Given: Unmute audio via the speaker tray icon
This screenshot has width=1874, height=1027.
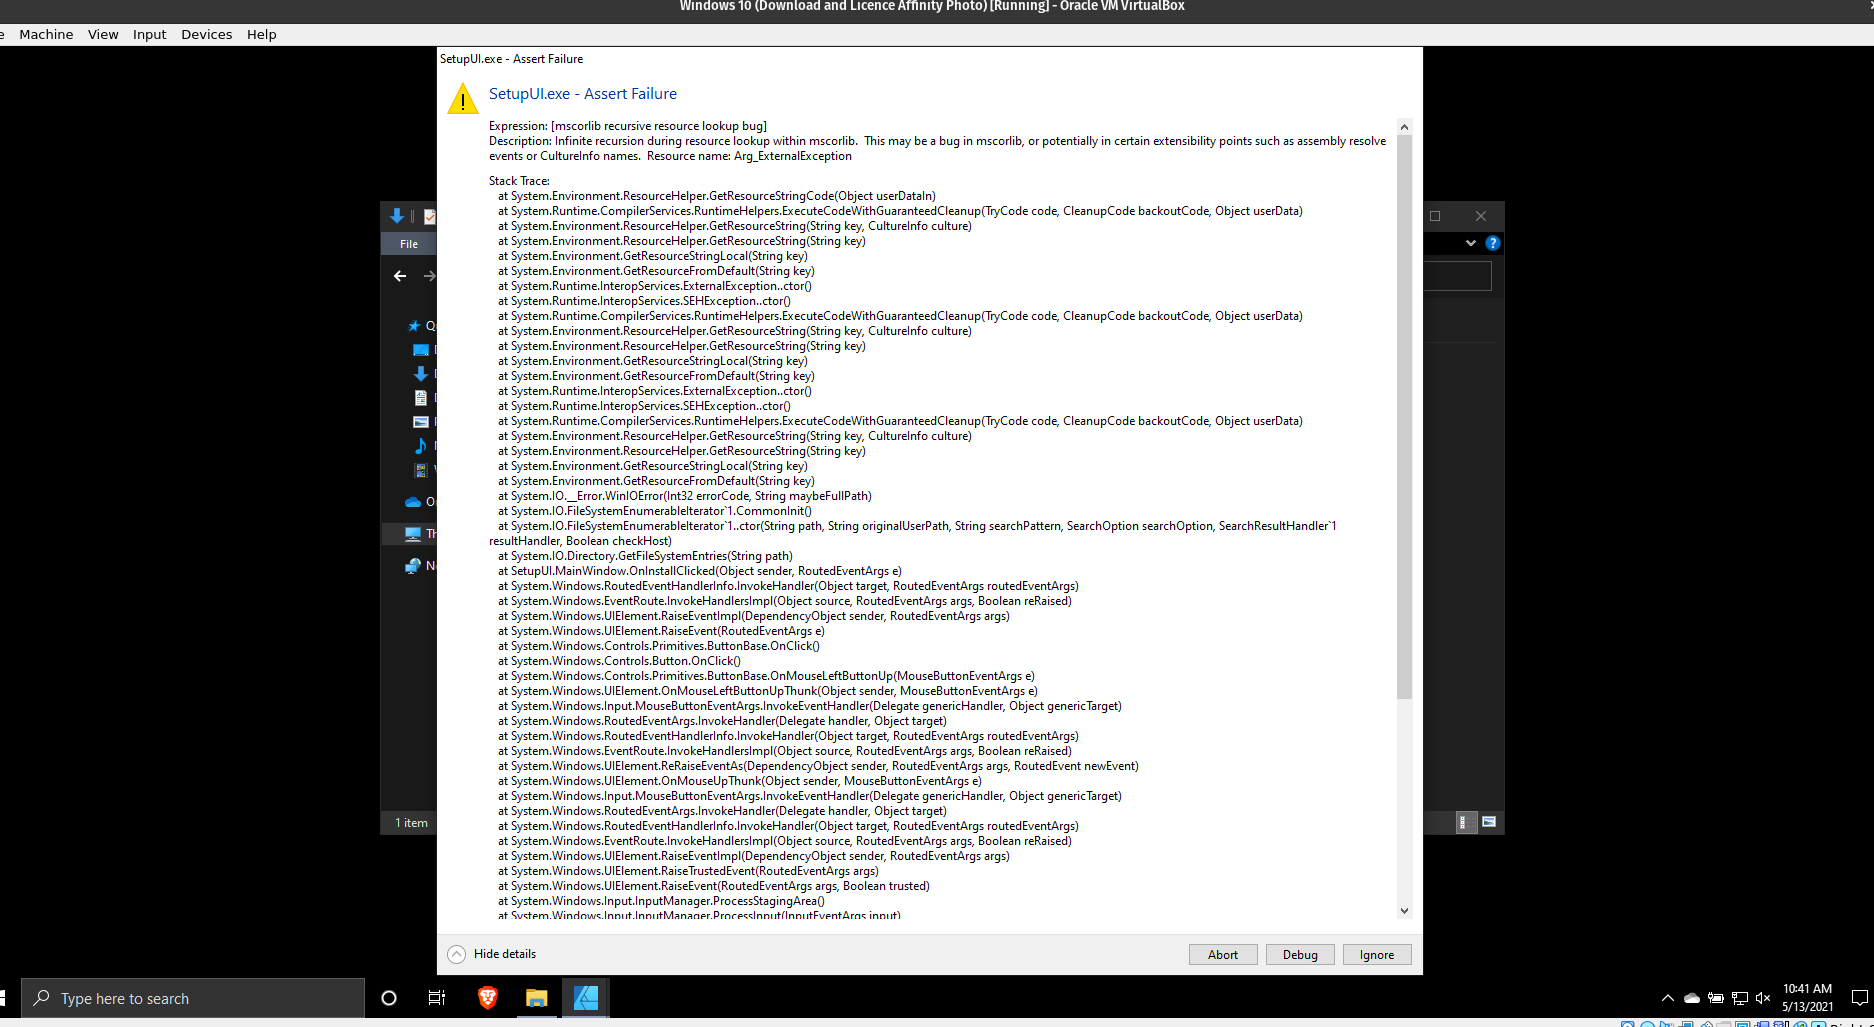Looking at the screenshot, I should tap(1762, 997).
